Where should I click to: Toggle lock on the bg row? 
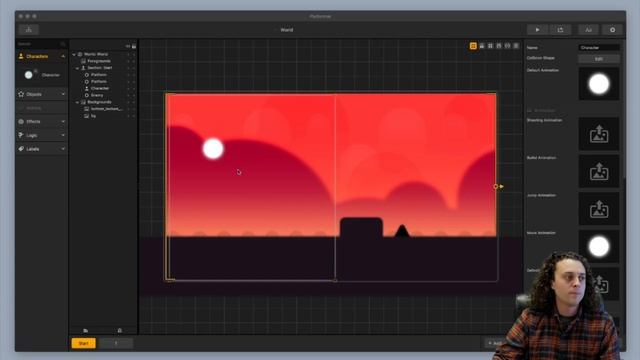click(x=133, y=116)
